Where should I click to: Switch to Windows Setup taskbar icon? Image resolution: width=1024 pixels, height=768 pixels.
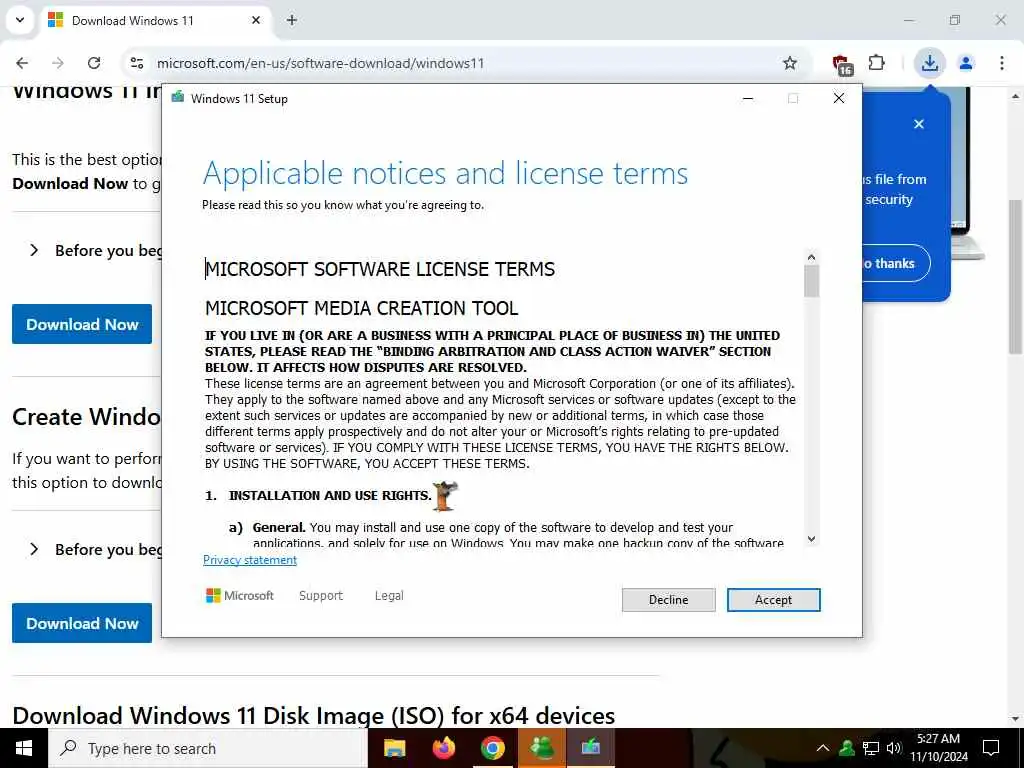(590, 748)
